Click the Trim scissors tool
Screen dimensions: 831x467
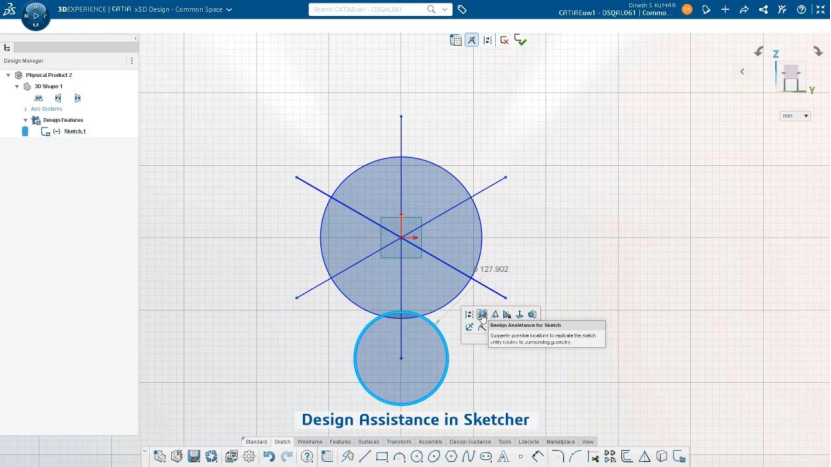[x=593, y=456]
